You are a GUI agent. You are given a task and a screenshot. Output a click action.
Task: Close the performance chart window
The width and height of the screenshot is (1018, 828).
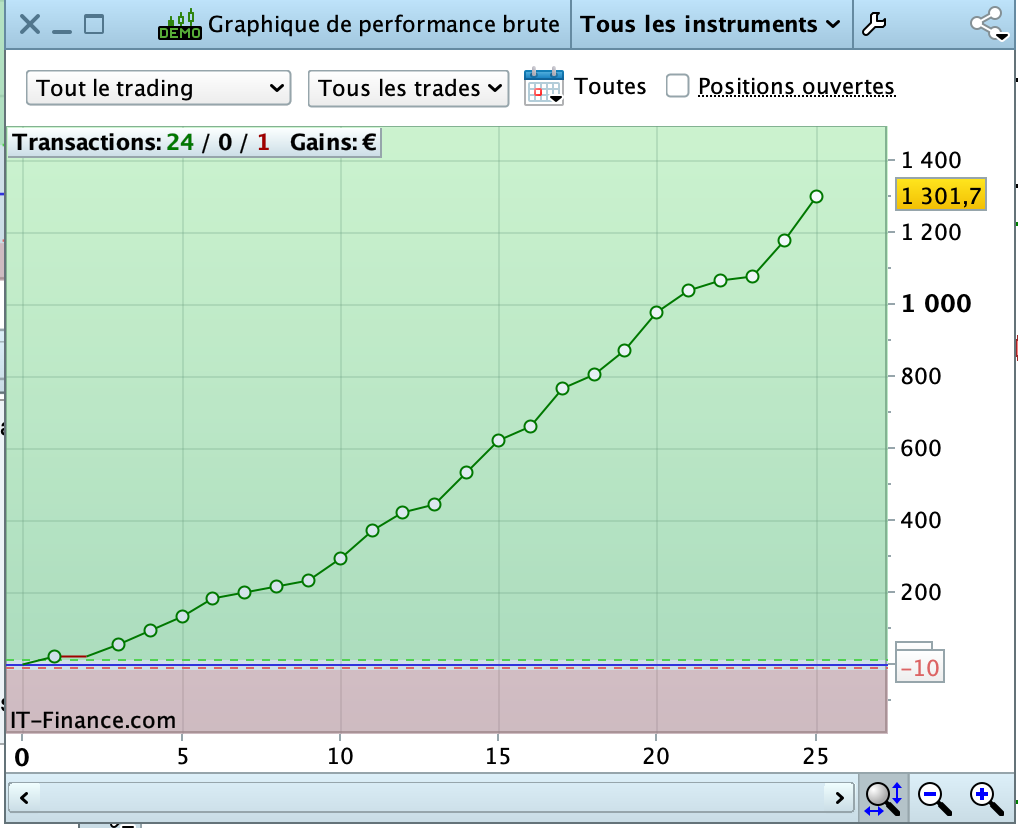coord(30,25)
